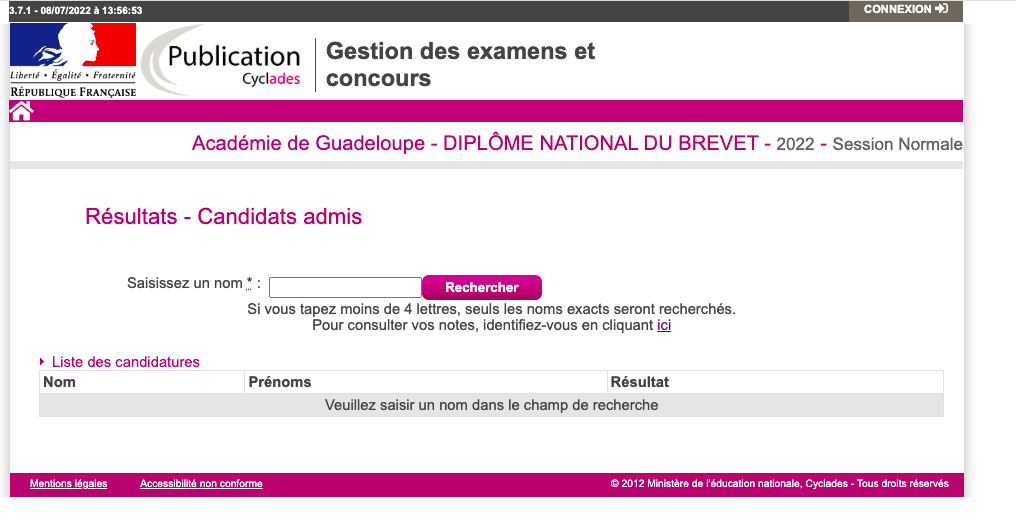Click the home icon in the magenta bar
The height and width of the screenshot is (526, 1016).
coord(21,111)
